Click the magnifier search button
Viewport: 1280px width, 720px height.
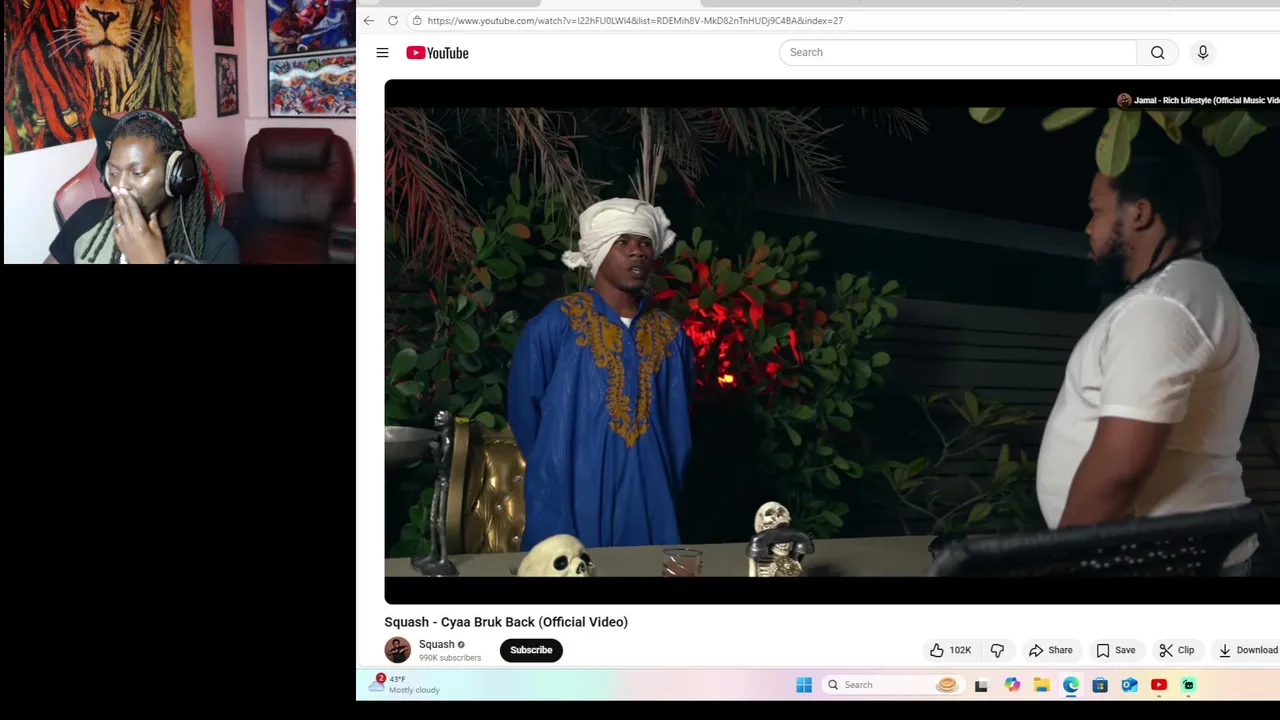[x=1157, y=52]
